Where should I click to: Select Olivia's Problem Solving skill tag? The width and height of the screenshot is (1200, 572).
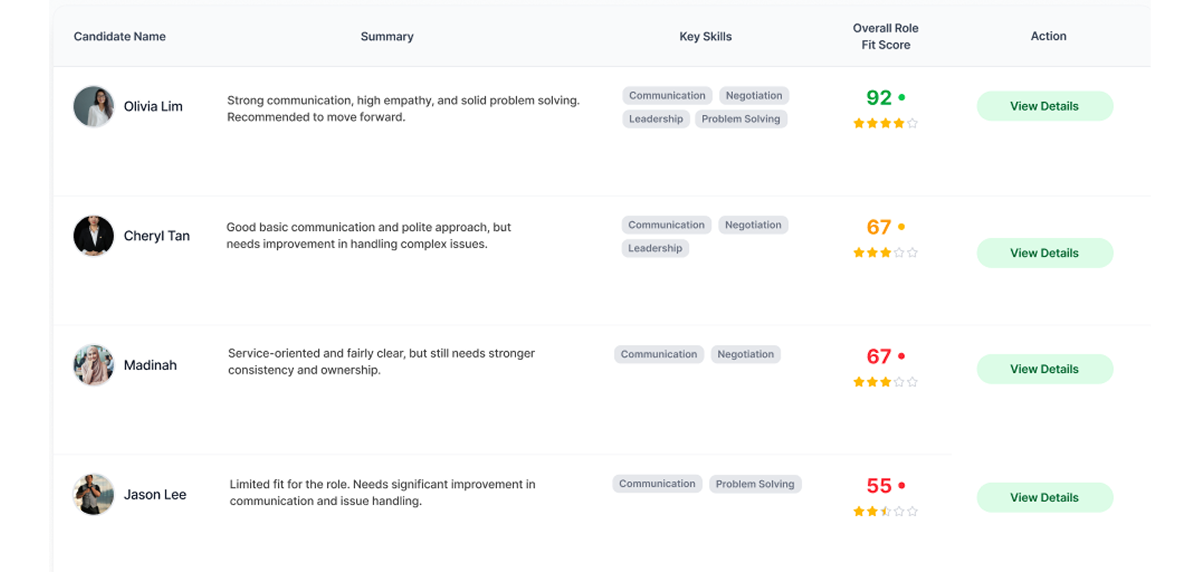pyautogui.click(x=740, y=119)
